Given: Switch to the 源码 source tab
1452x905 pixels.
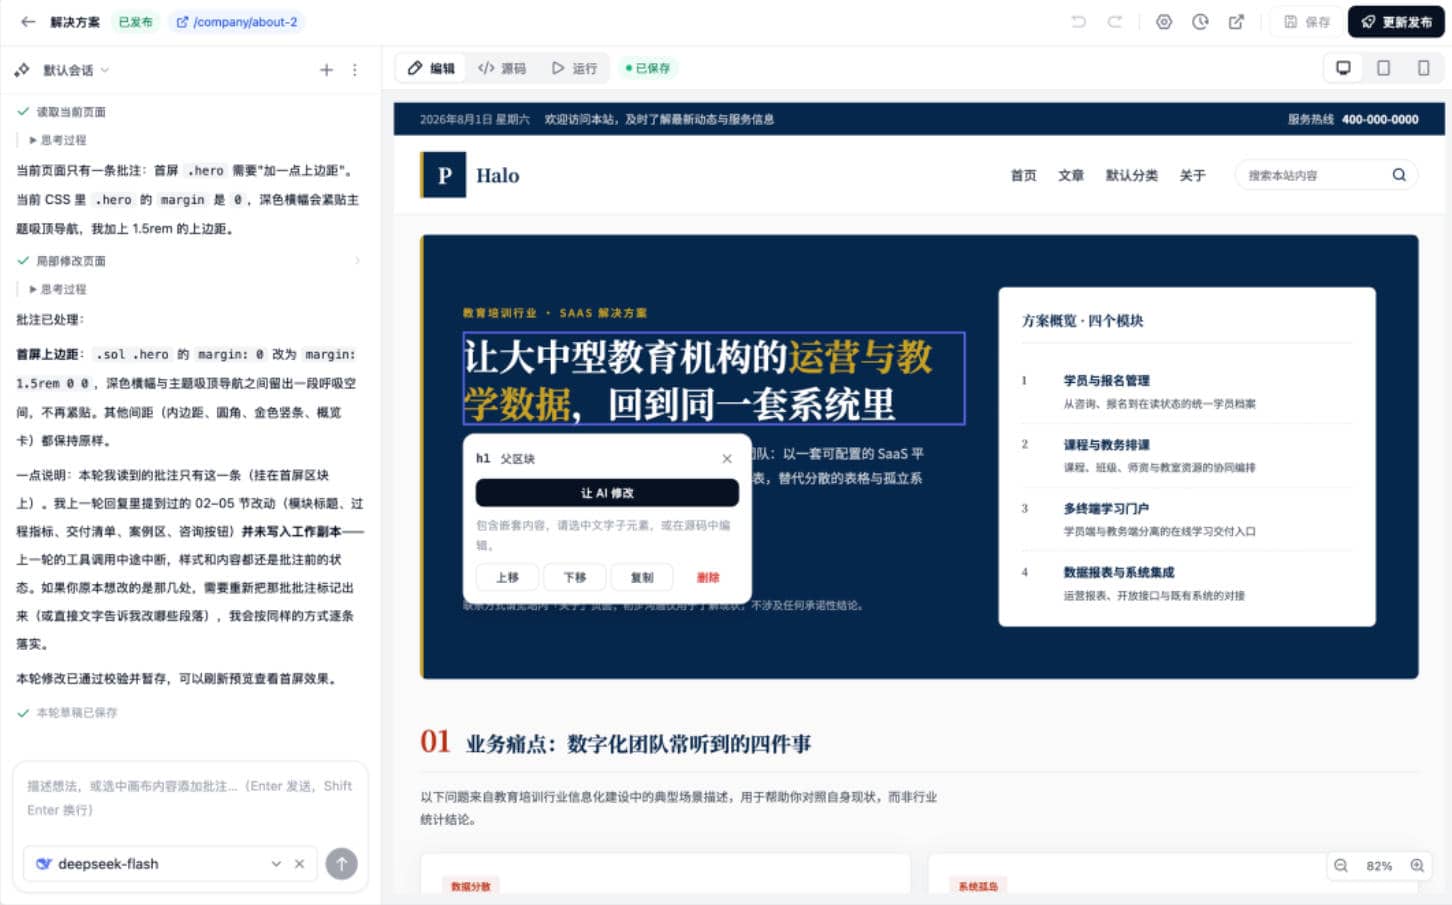Looking at the screenshot, I should [502, 68].
